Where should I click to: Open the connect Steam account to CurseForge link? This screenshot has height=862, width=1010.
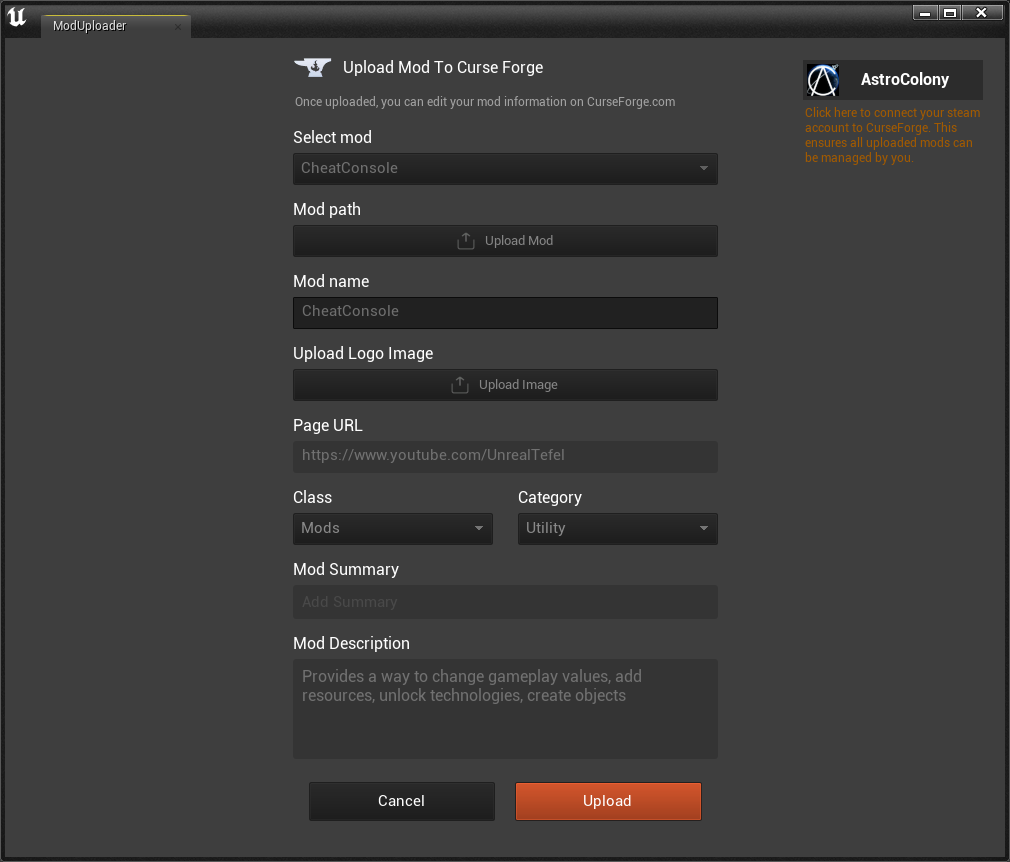(892, 135)
